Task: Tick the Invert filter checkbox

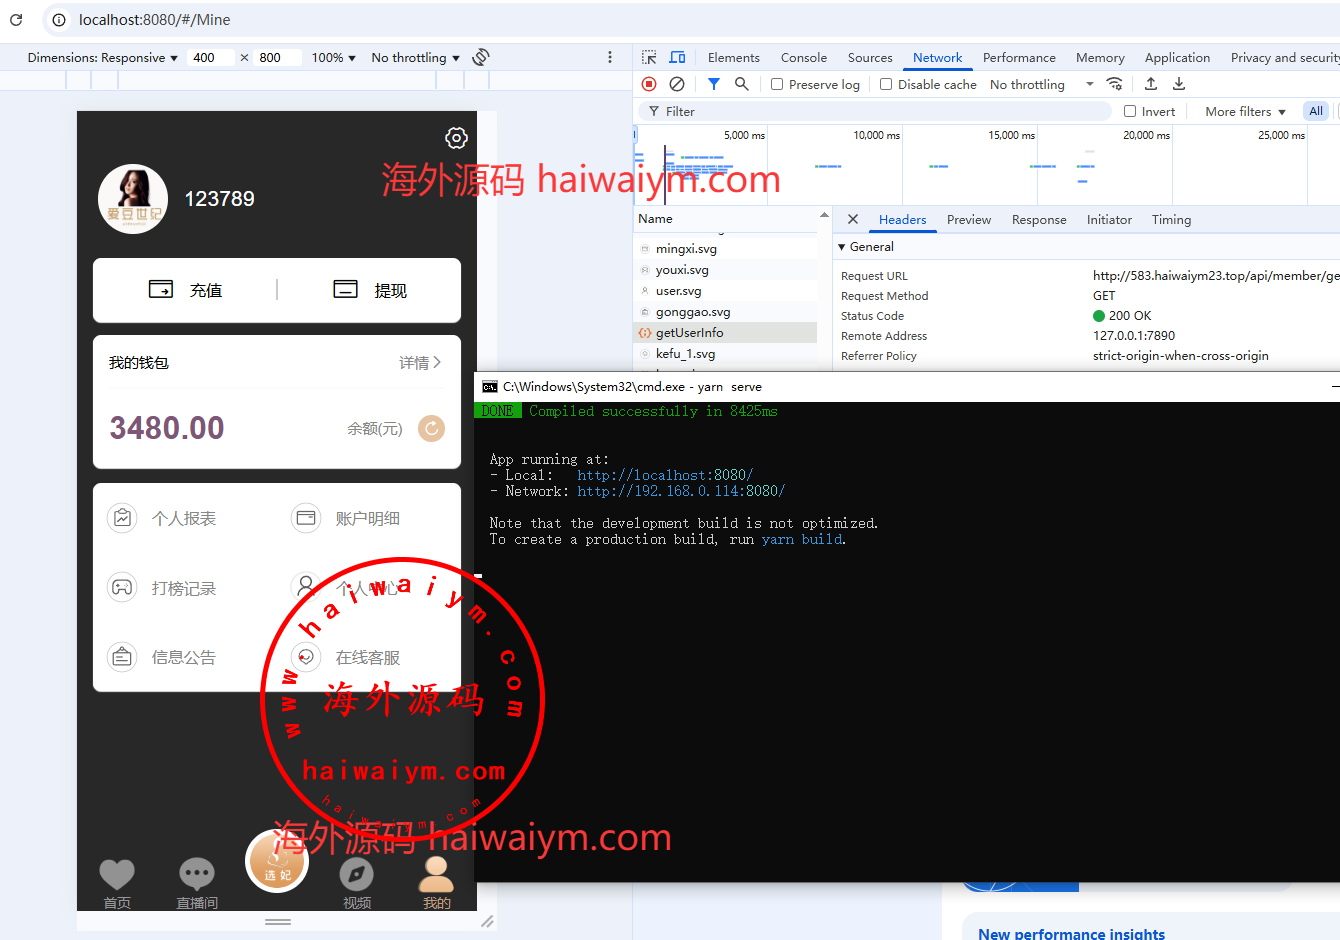Action: pos(1130,112)
